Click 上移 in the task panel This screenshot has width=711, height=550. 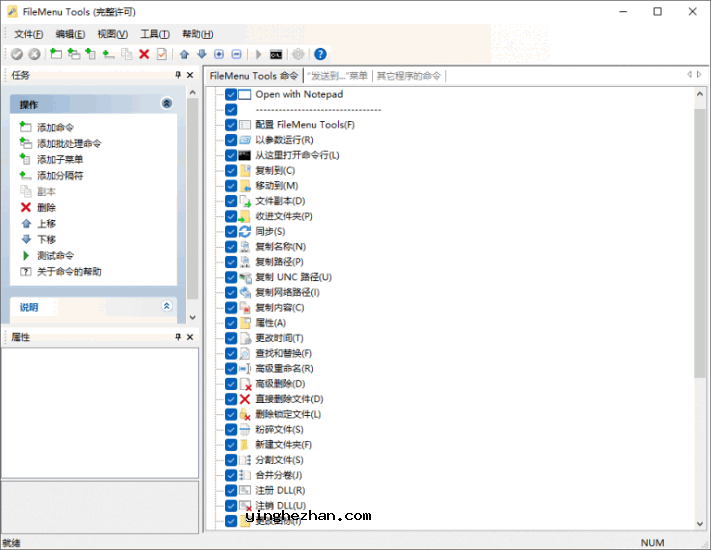[x=46, y=224]
